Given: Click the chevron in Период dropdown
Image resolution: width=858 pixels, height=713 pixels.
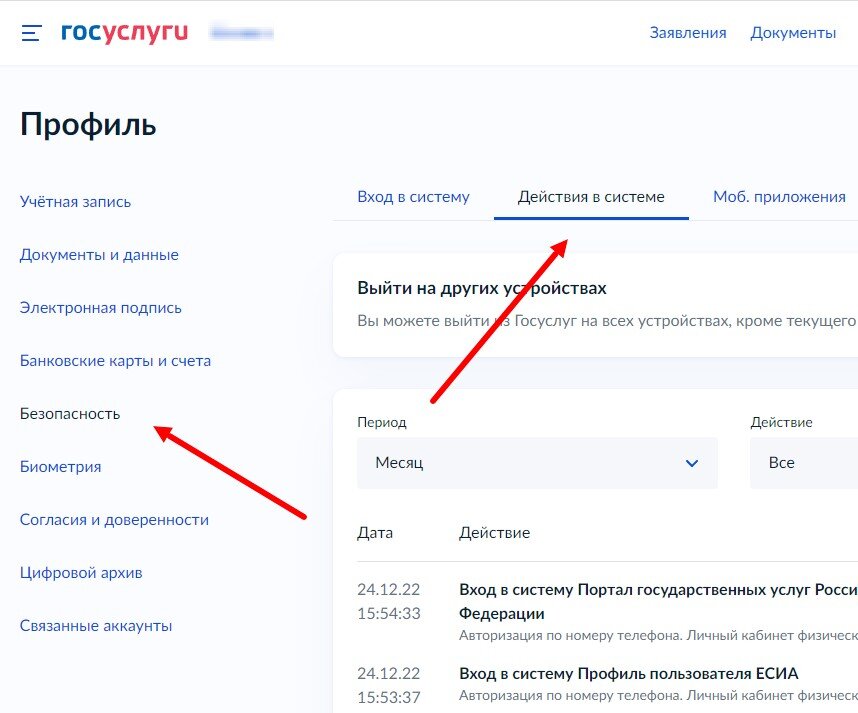Looking at the screenshot, I should coord(692,463).
